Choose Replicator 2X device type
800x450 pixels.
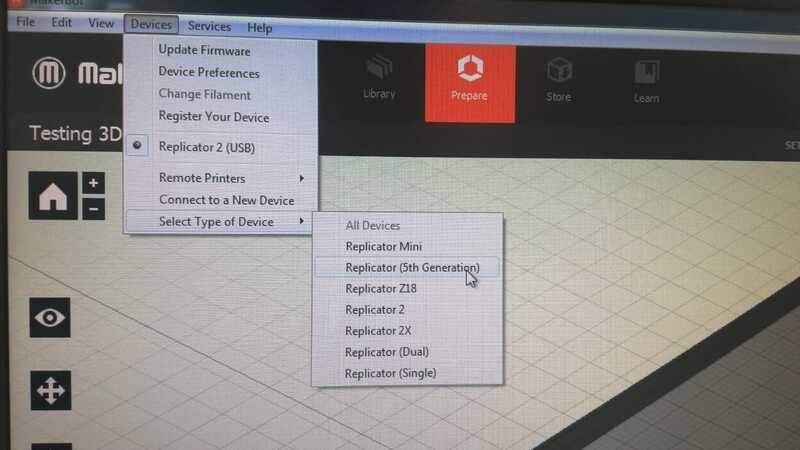pyautogui.click(x=407, y=331)
